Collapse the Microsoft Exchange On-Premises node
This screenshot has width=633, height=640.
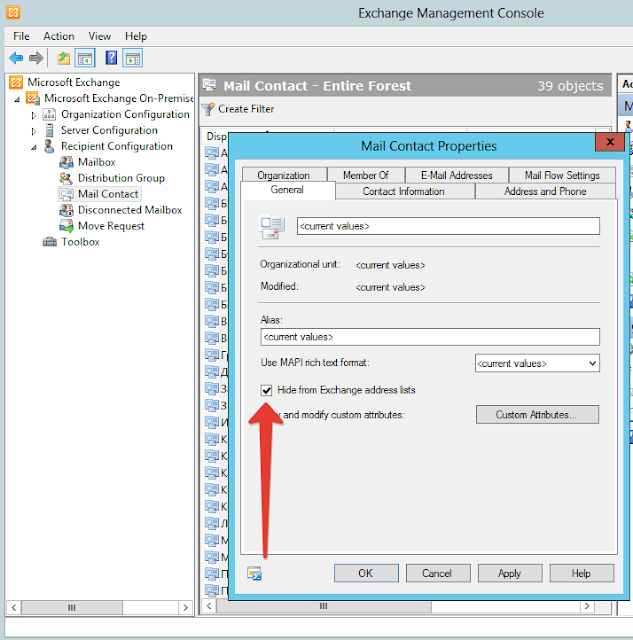(x=17, y=99)
